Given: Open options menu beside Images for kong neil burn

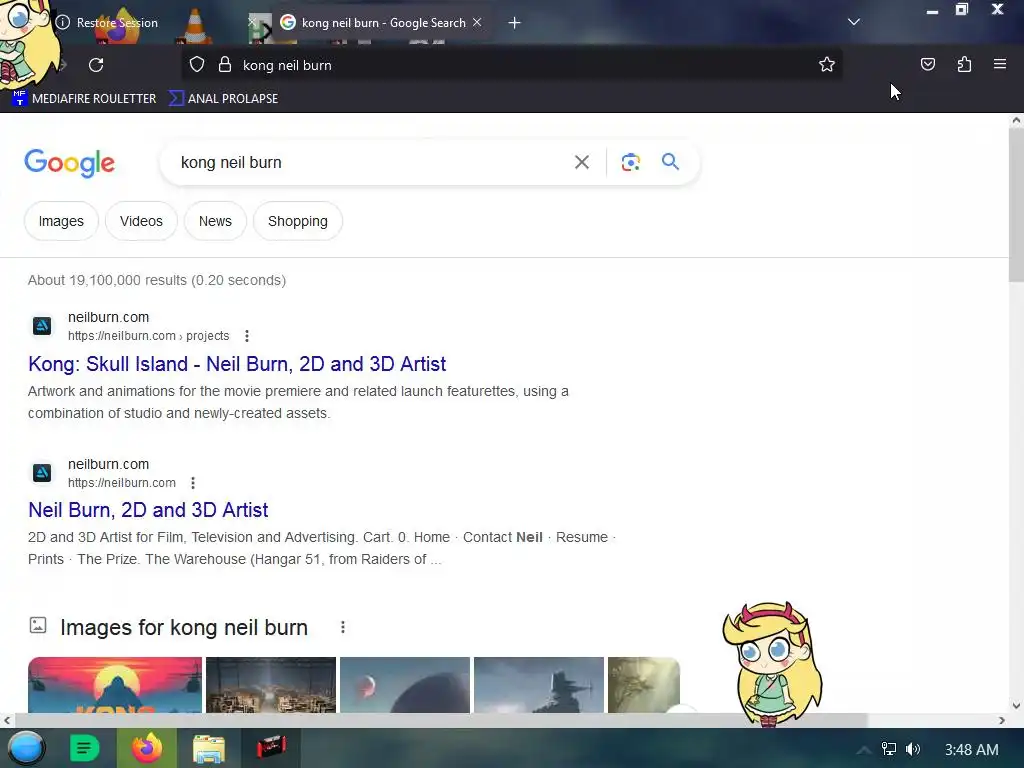Looking at the screenshot, I should [x=343, y=627].
